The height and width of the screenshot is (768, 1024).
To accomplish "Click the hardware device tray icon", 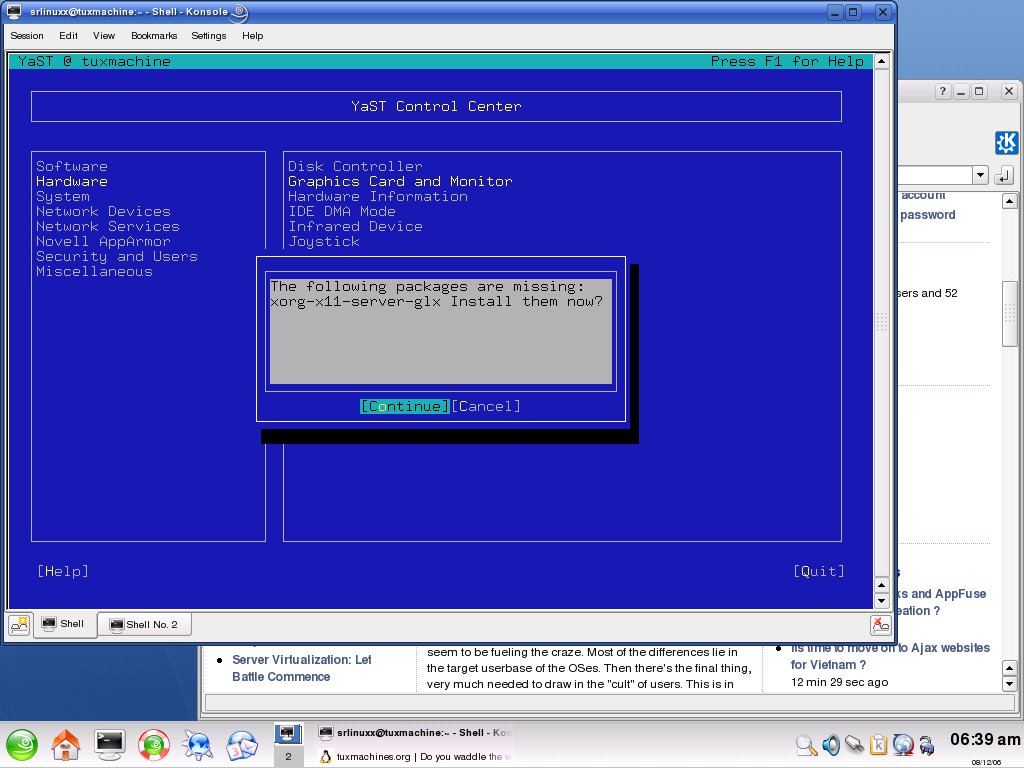I will coord(854,744).
